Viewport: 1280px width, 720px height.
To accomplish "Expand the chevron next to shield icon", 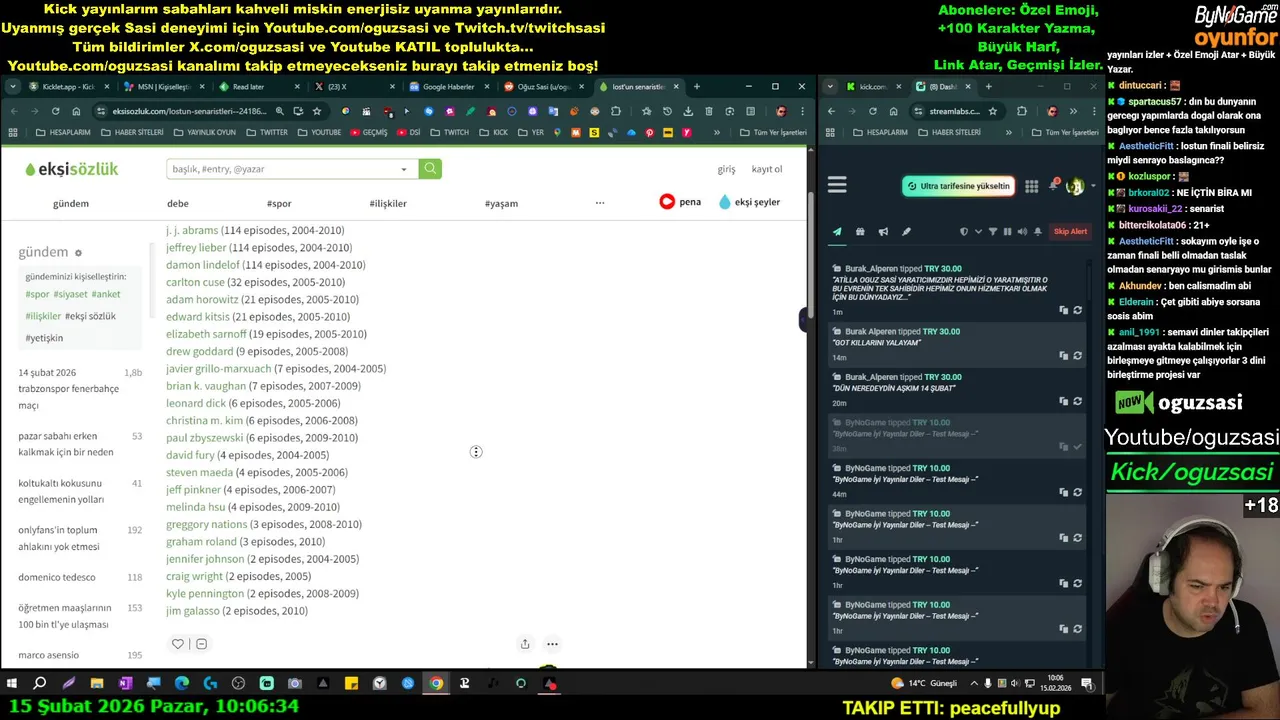I will (x=978, y=231).
